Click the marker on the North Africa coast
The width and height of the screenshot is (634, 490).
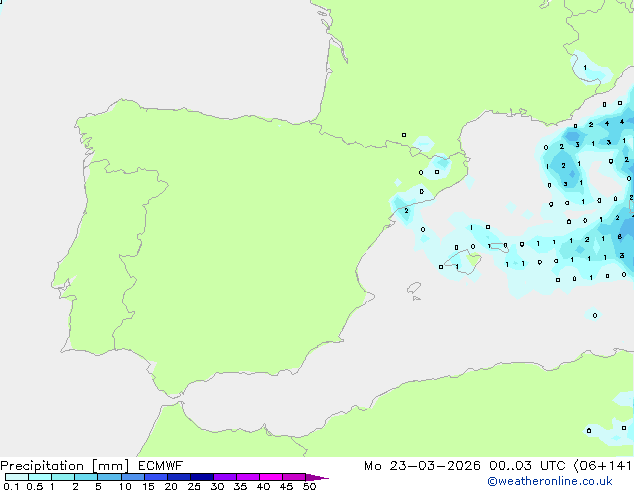(x=589, y=431)
